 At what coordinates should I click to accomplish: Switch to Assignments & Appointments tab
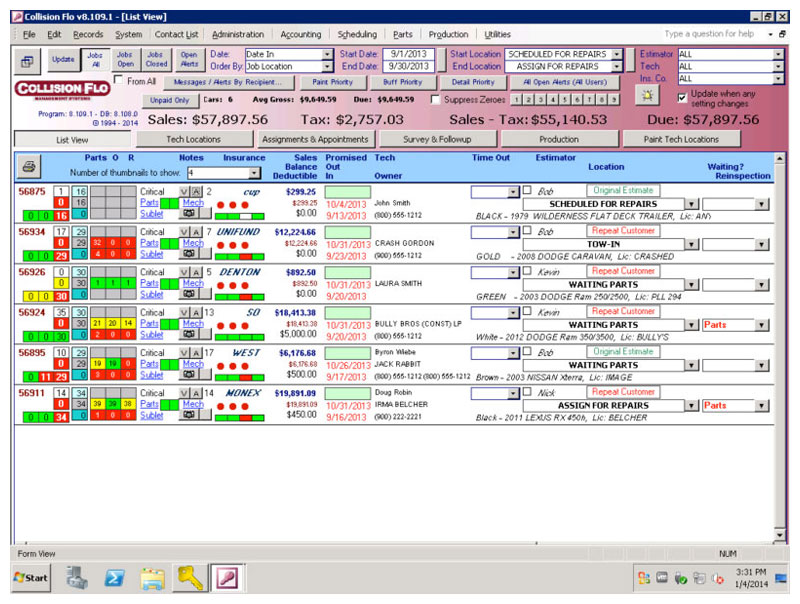[315, 139]
